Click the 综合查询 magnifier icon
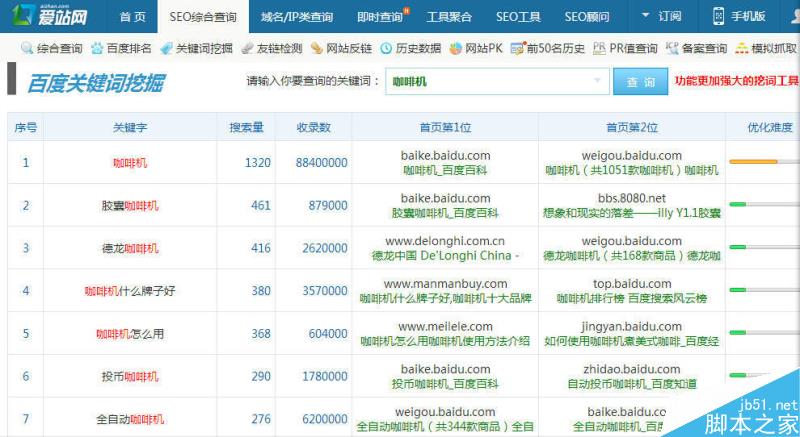Screen dimensions: 800x437 (x=11, y=48)
